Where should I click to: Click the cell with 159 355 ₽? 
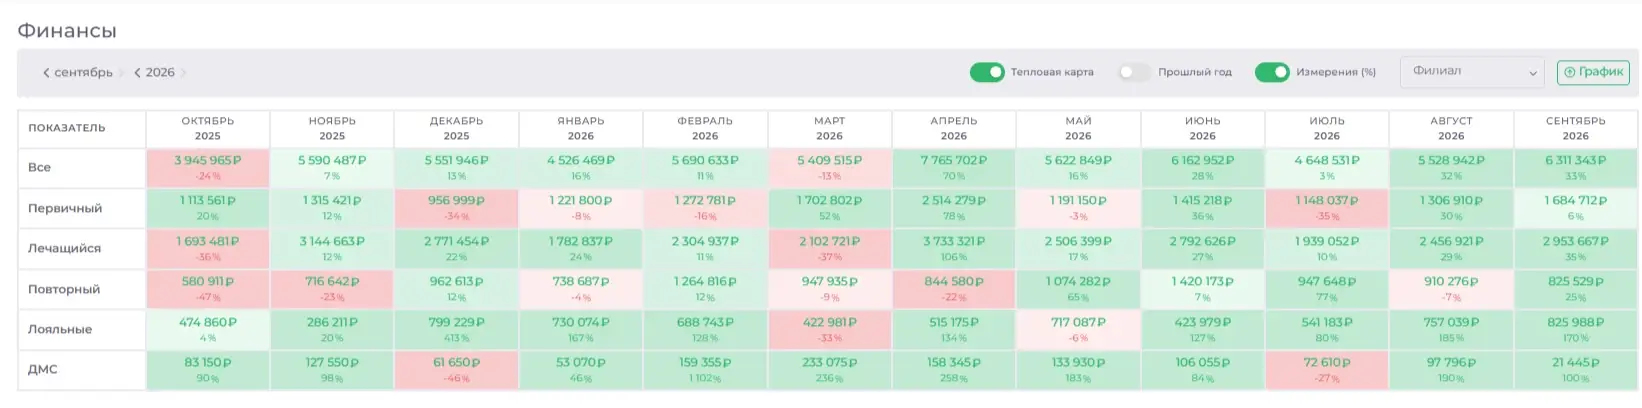click(x=705, y=370)
